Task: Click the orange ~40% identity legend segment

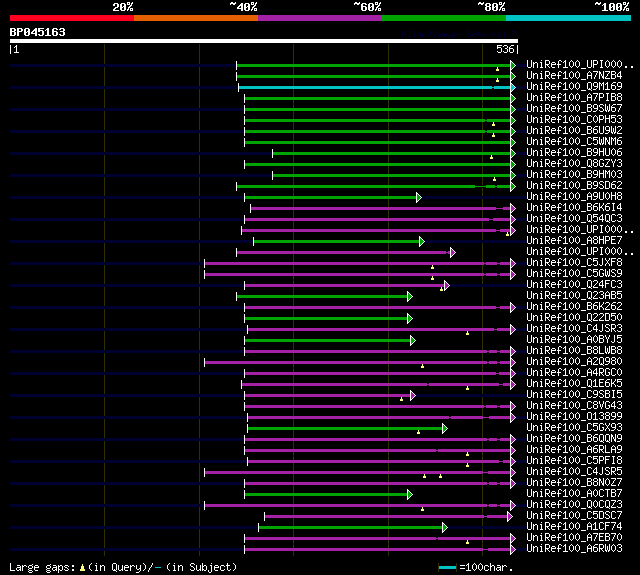Action: (x=196, y=18)
